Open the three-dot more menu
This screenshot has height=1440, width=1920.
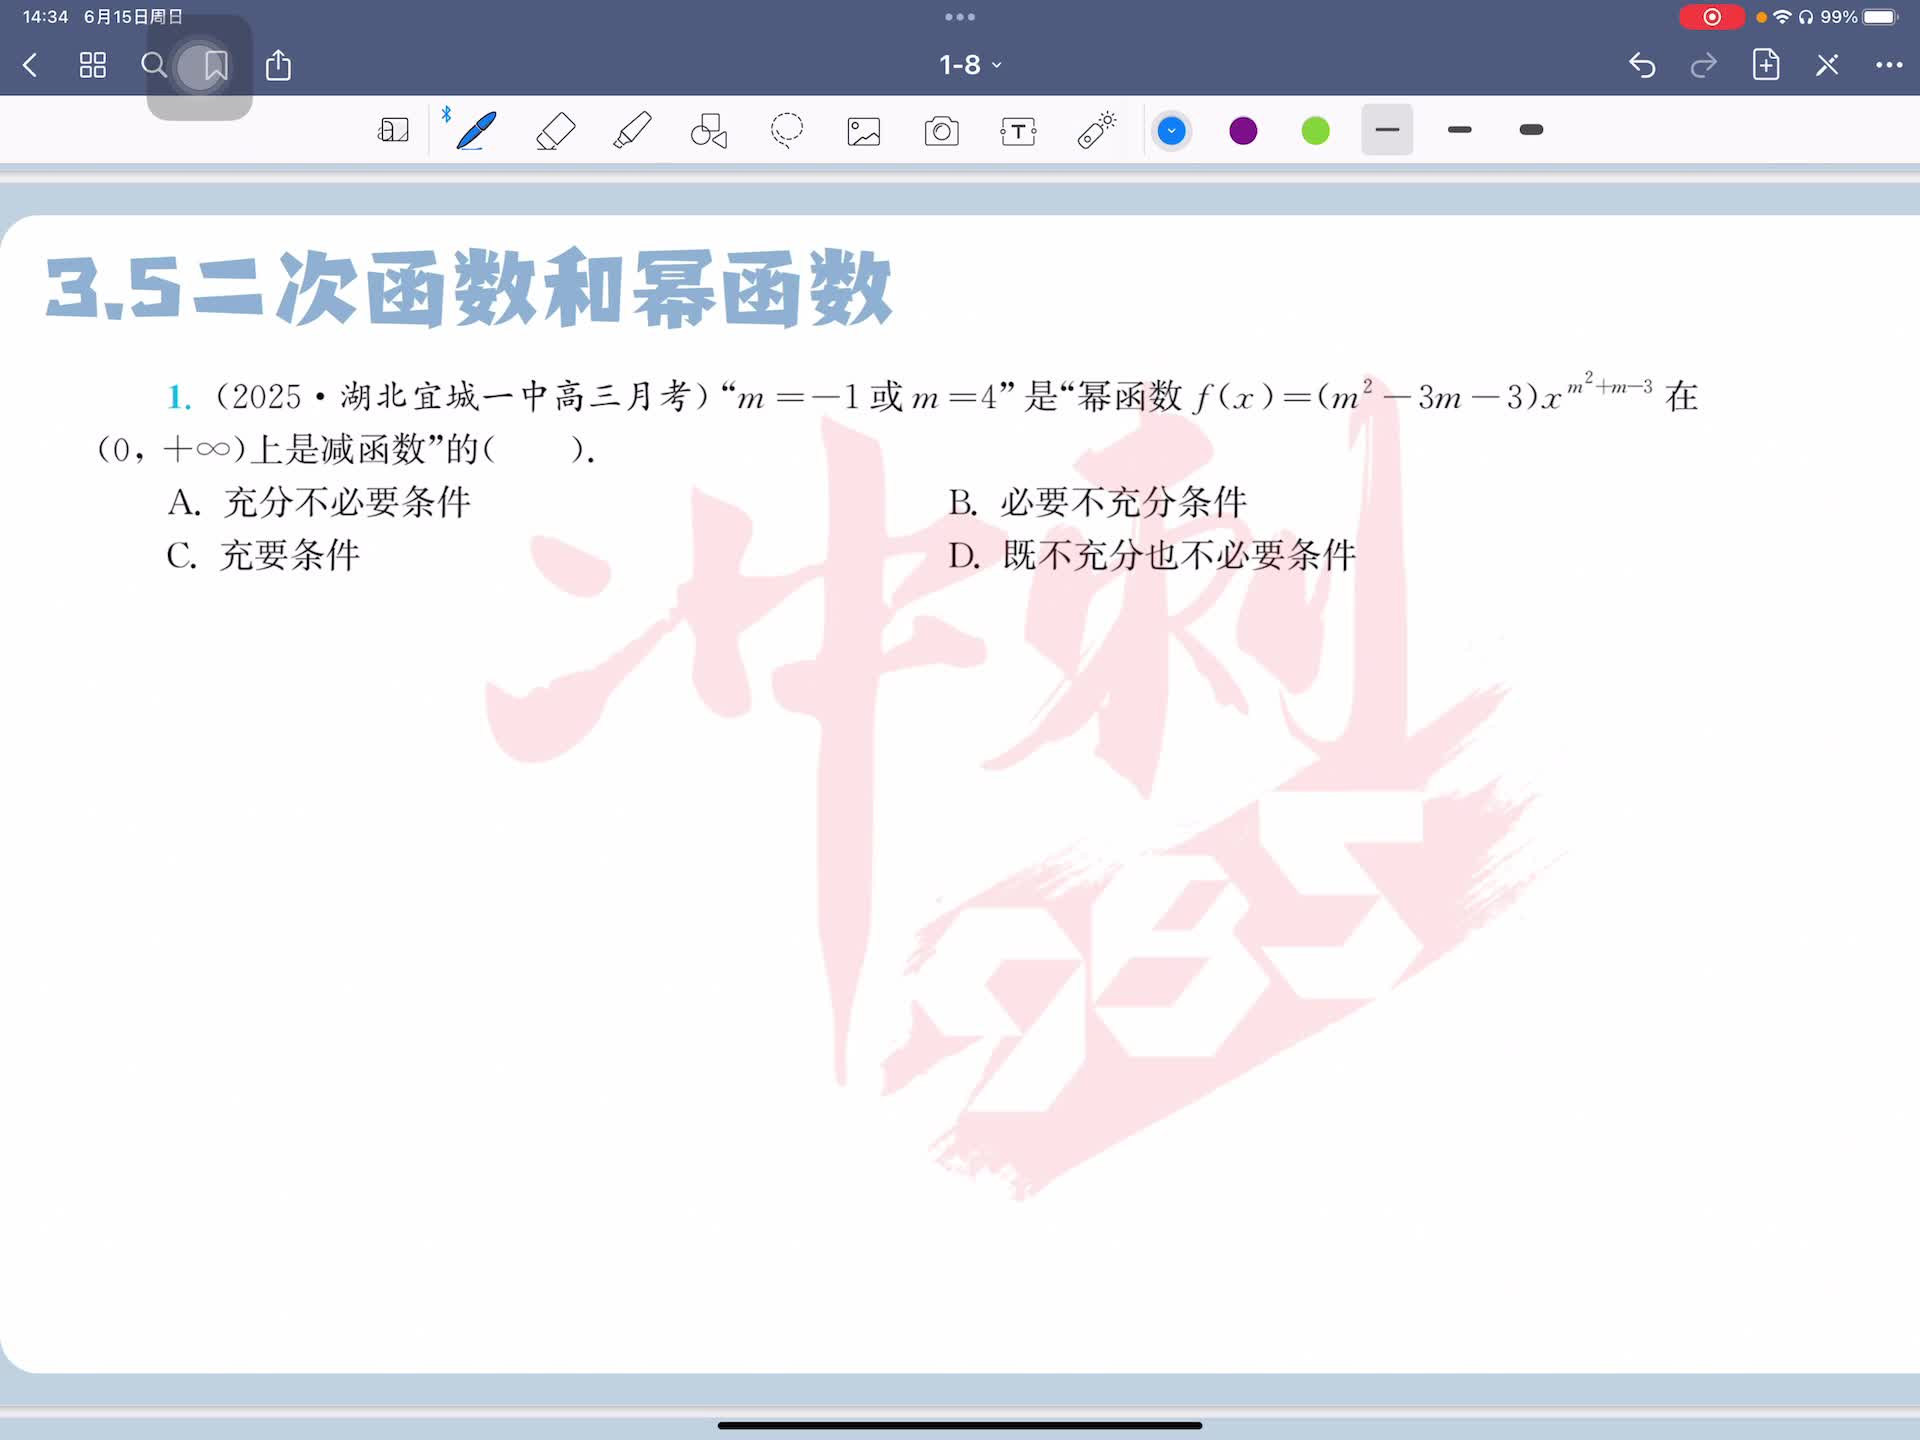coord(1888,65)
